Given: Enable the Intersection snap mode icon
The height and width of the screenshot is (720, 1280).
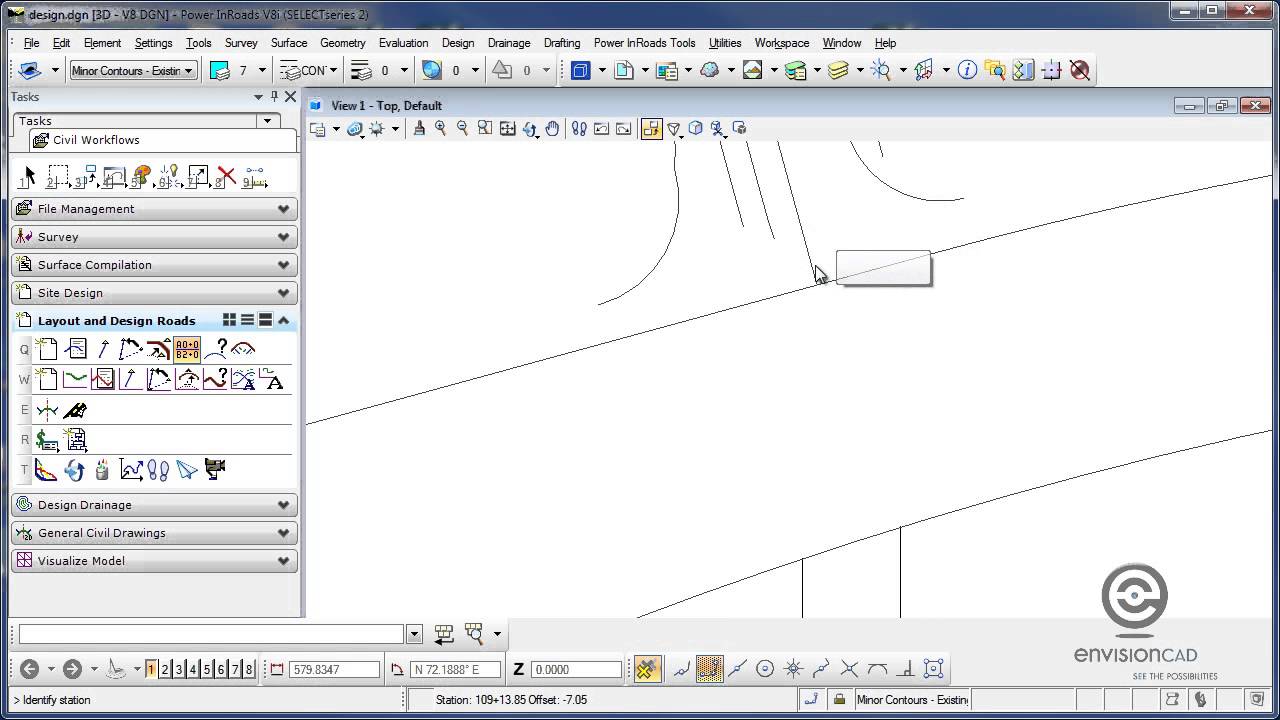Looking at the screenshot, I should pos(849,669).
